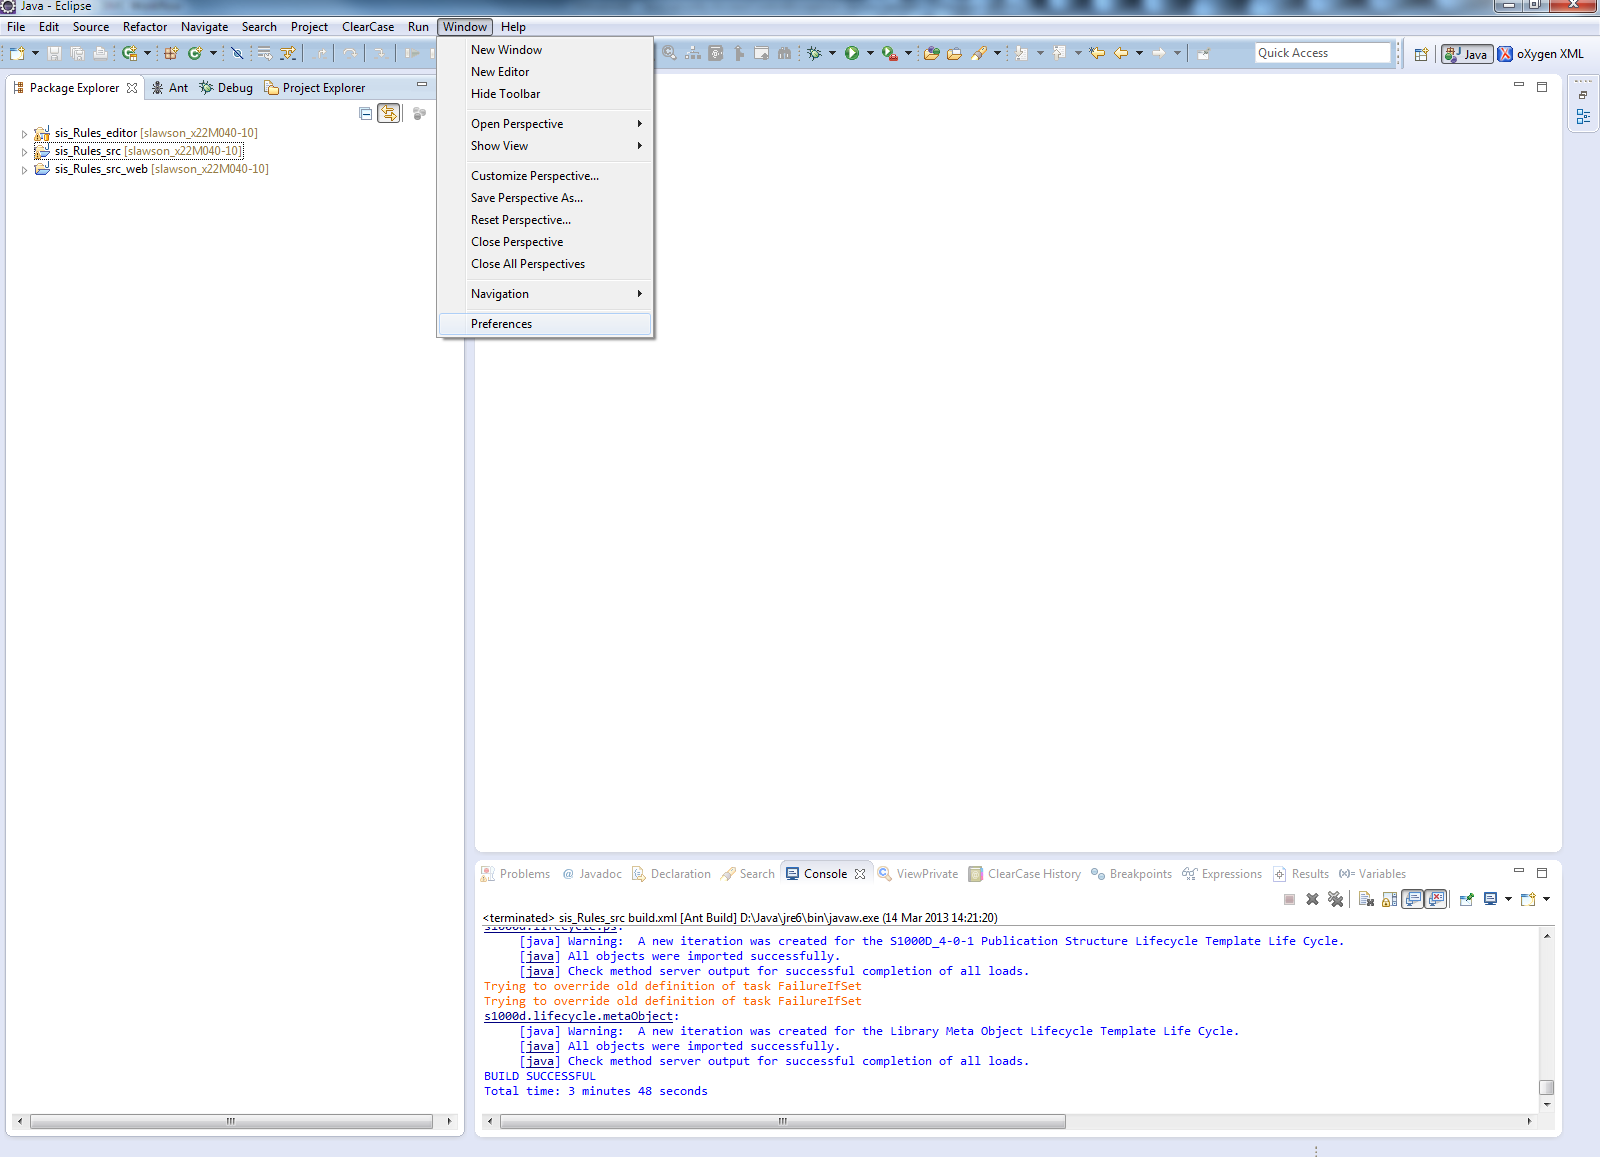Choose Customize Perspective... menu entry

pyautogui.click(x=545, y=176)
